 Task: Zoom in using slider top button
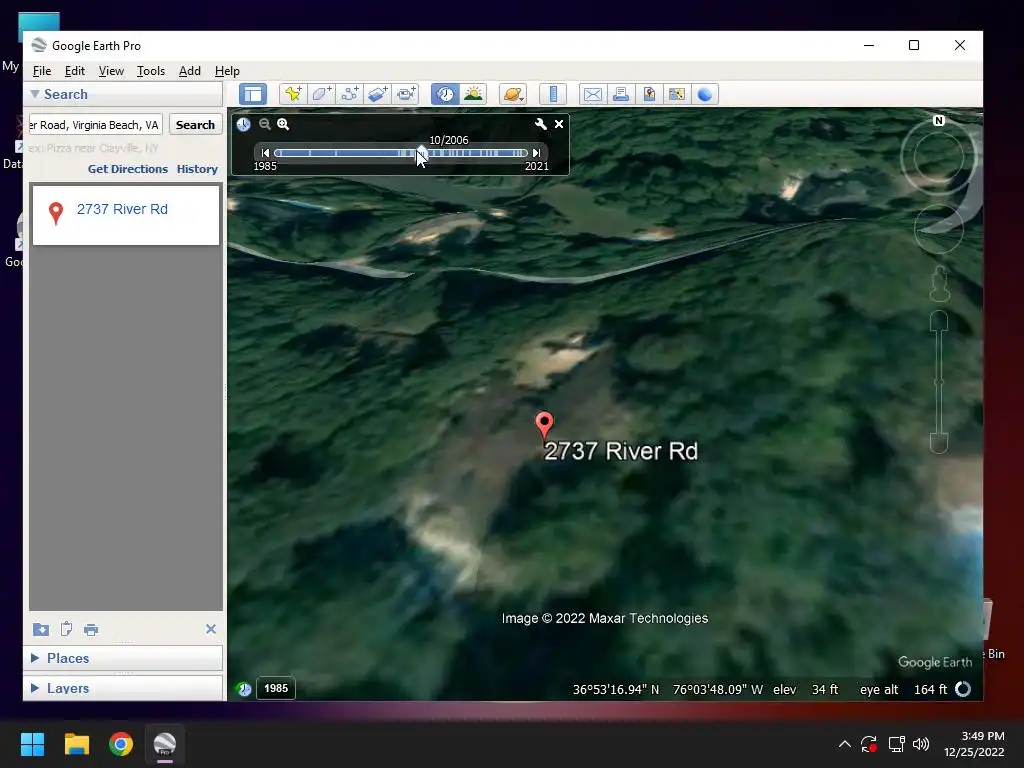[939, 321]
